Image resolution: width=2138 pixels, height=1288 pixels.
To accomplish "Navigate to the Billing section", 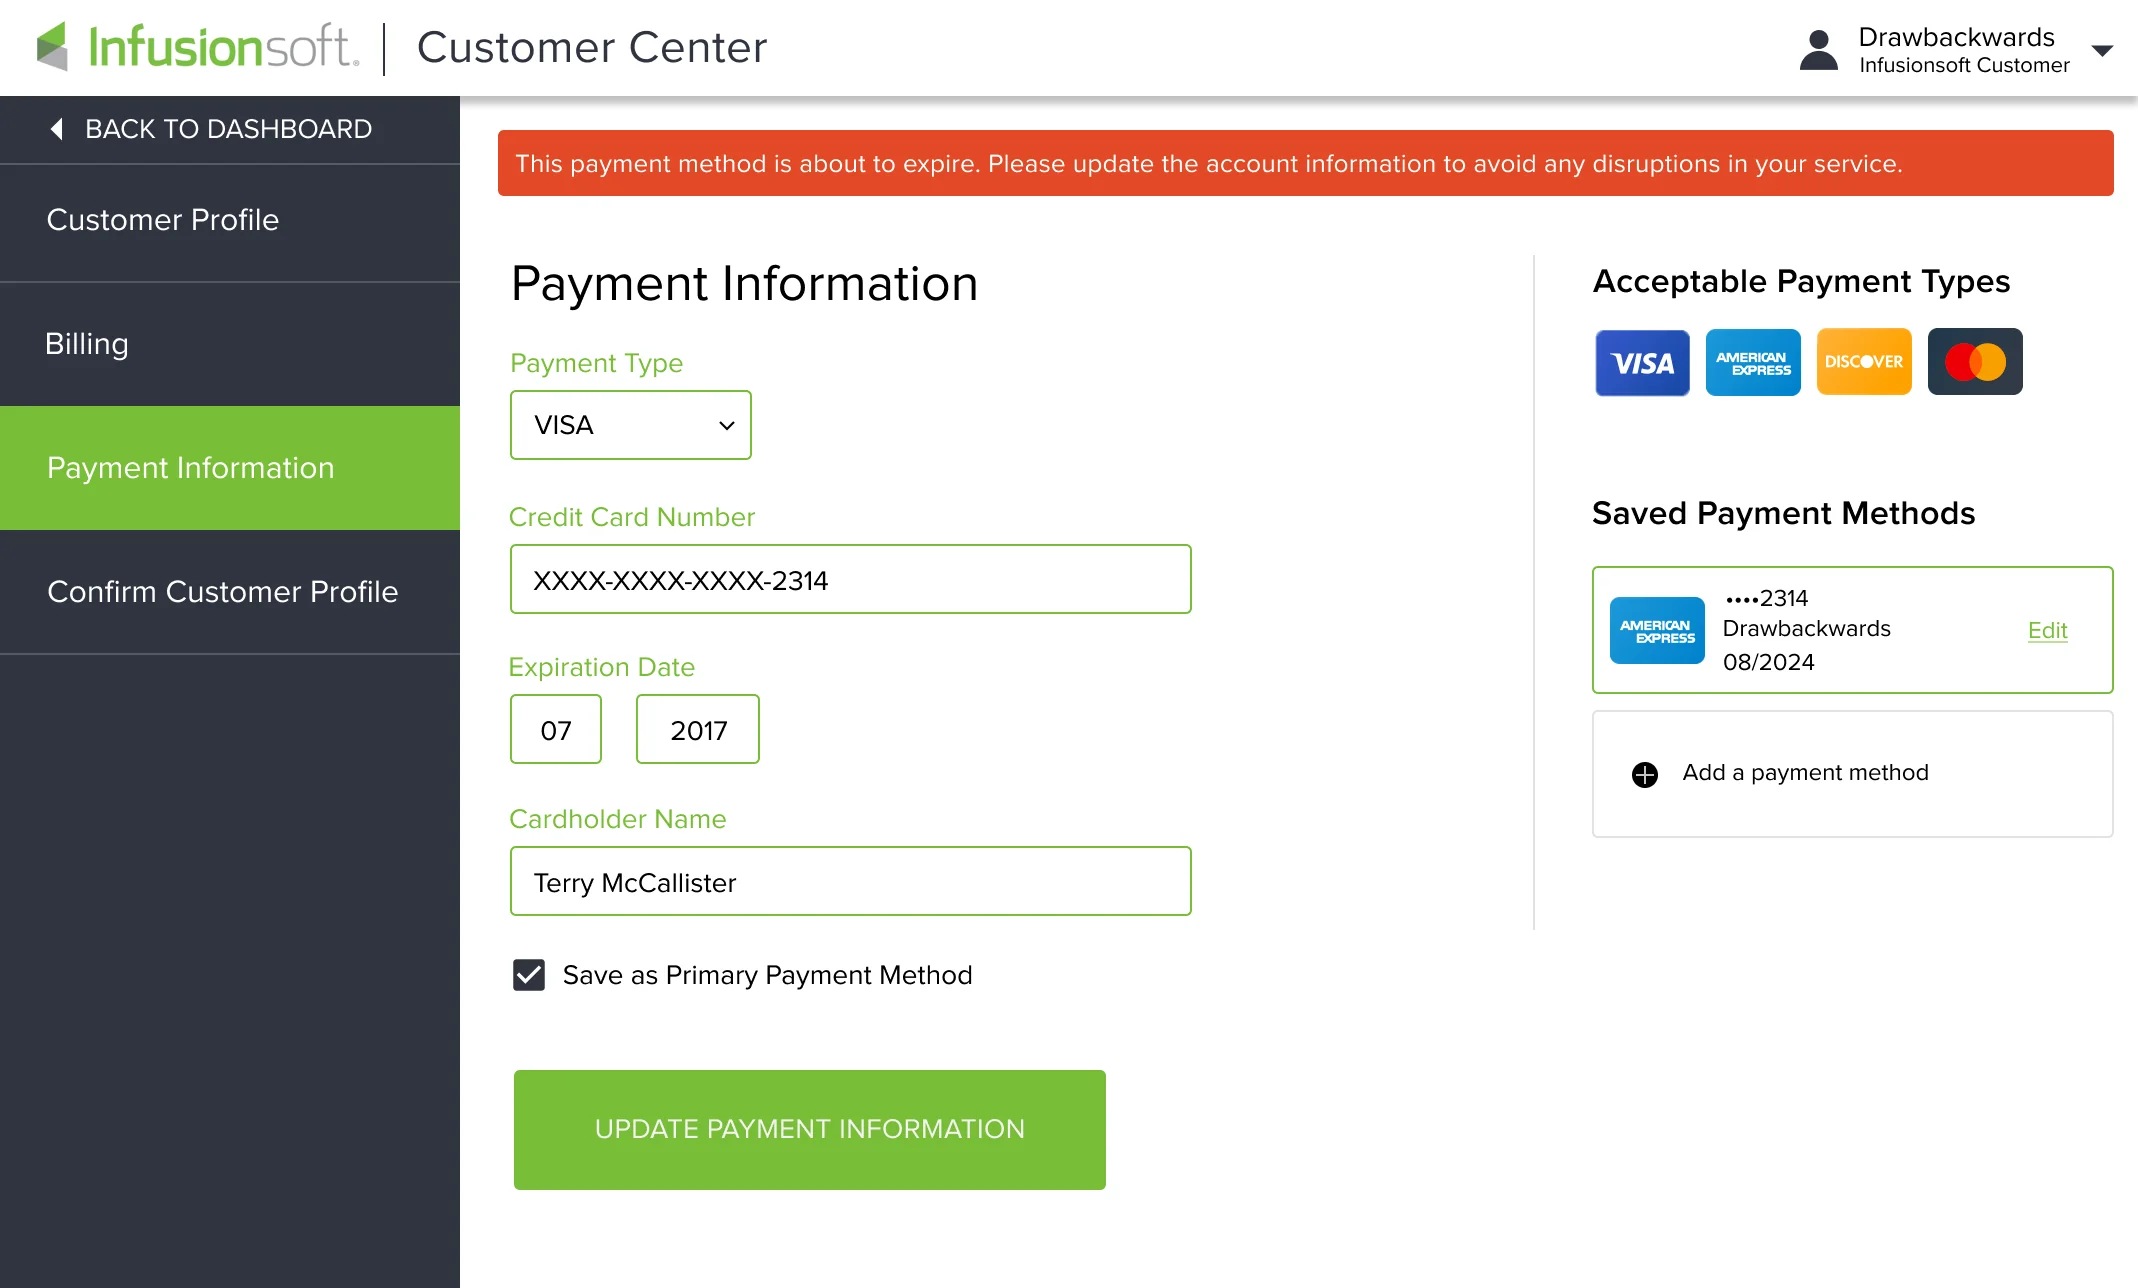I will [87, 344].
